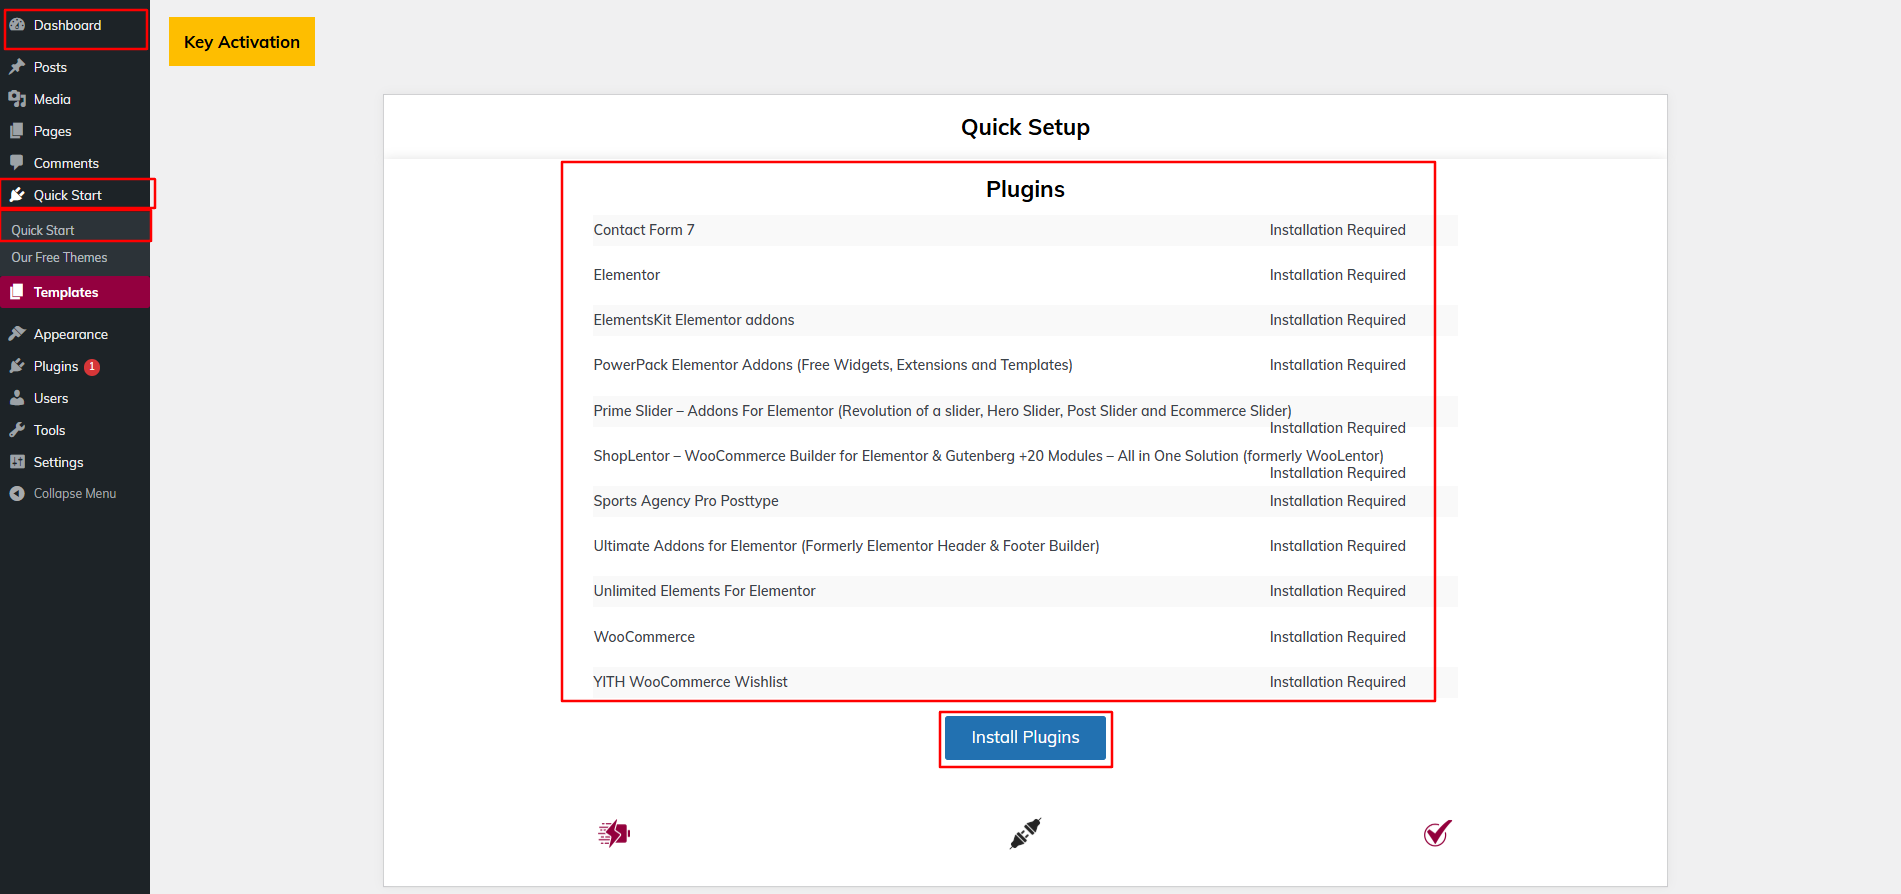1901x894 pixels.
Task: Click the Tools wrench icon
Action: tap(17, 430)
